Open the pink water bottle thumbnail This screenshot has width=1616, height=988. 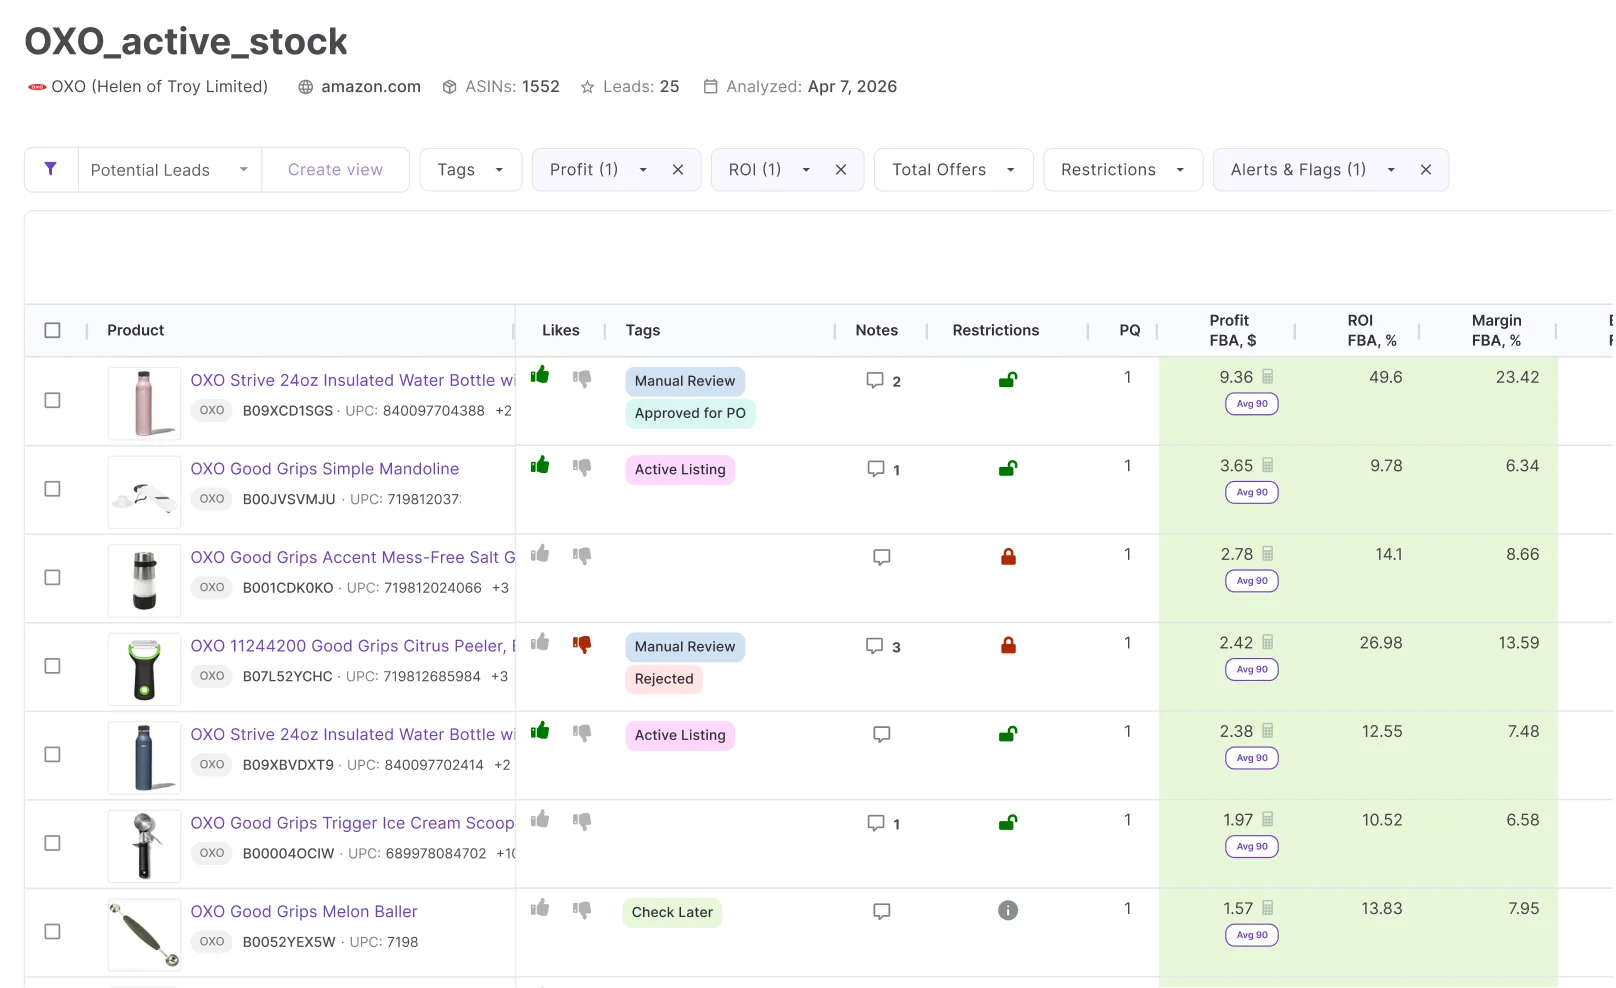pos(144,403)
